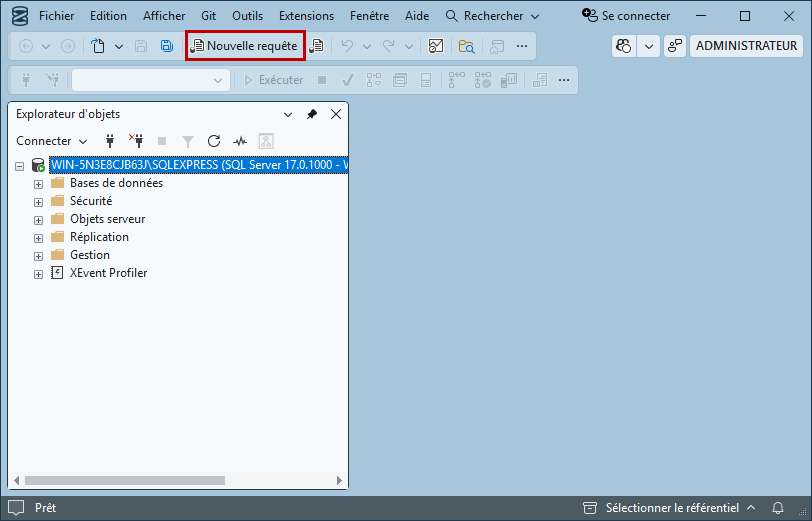Click the connect plug icon in the SQL editor toolbar
Viewport: 812px width, 521px height.
point(26,80)
